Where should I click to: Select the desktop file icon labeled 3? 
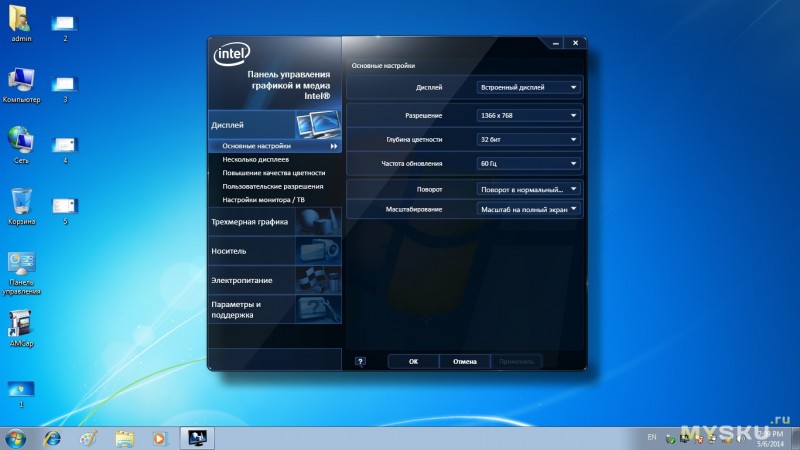[x=65, y=89]
